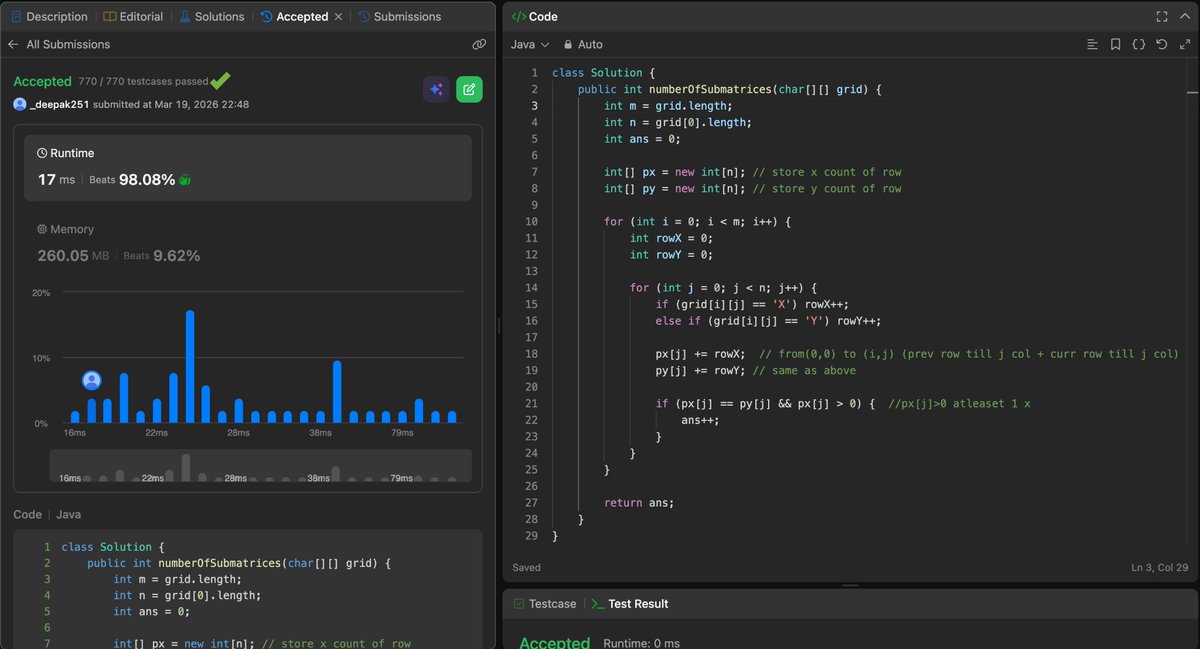
Task: Click the bookmark icon in editor toolbar
Action: [1115, 44]
